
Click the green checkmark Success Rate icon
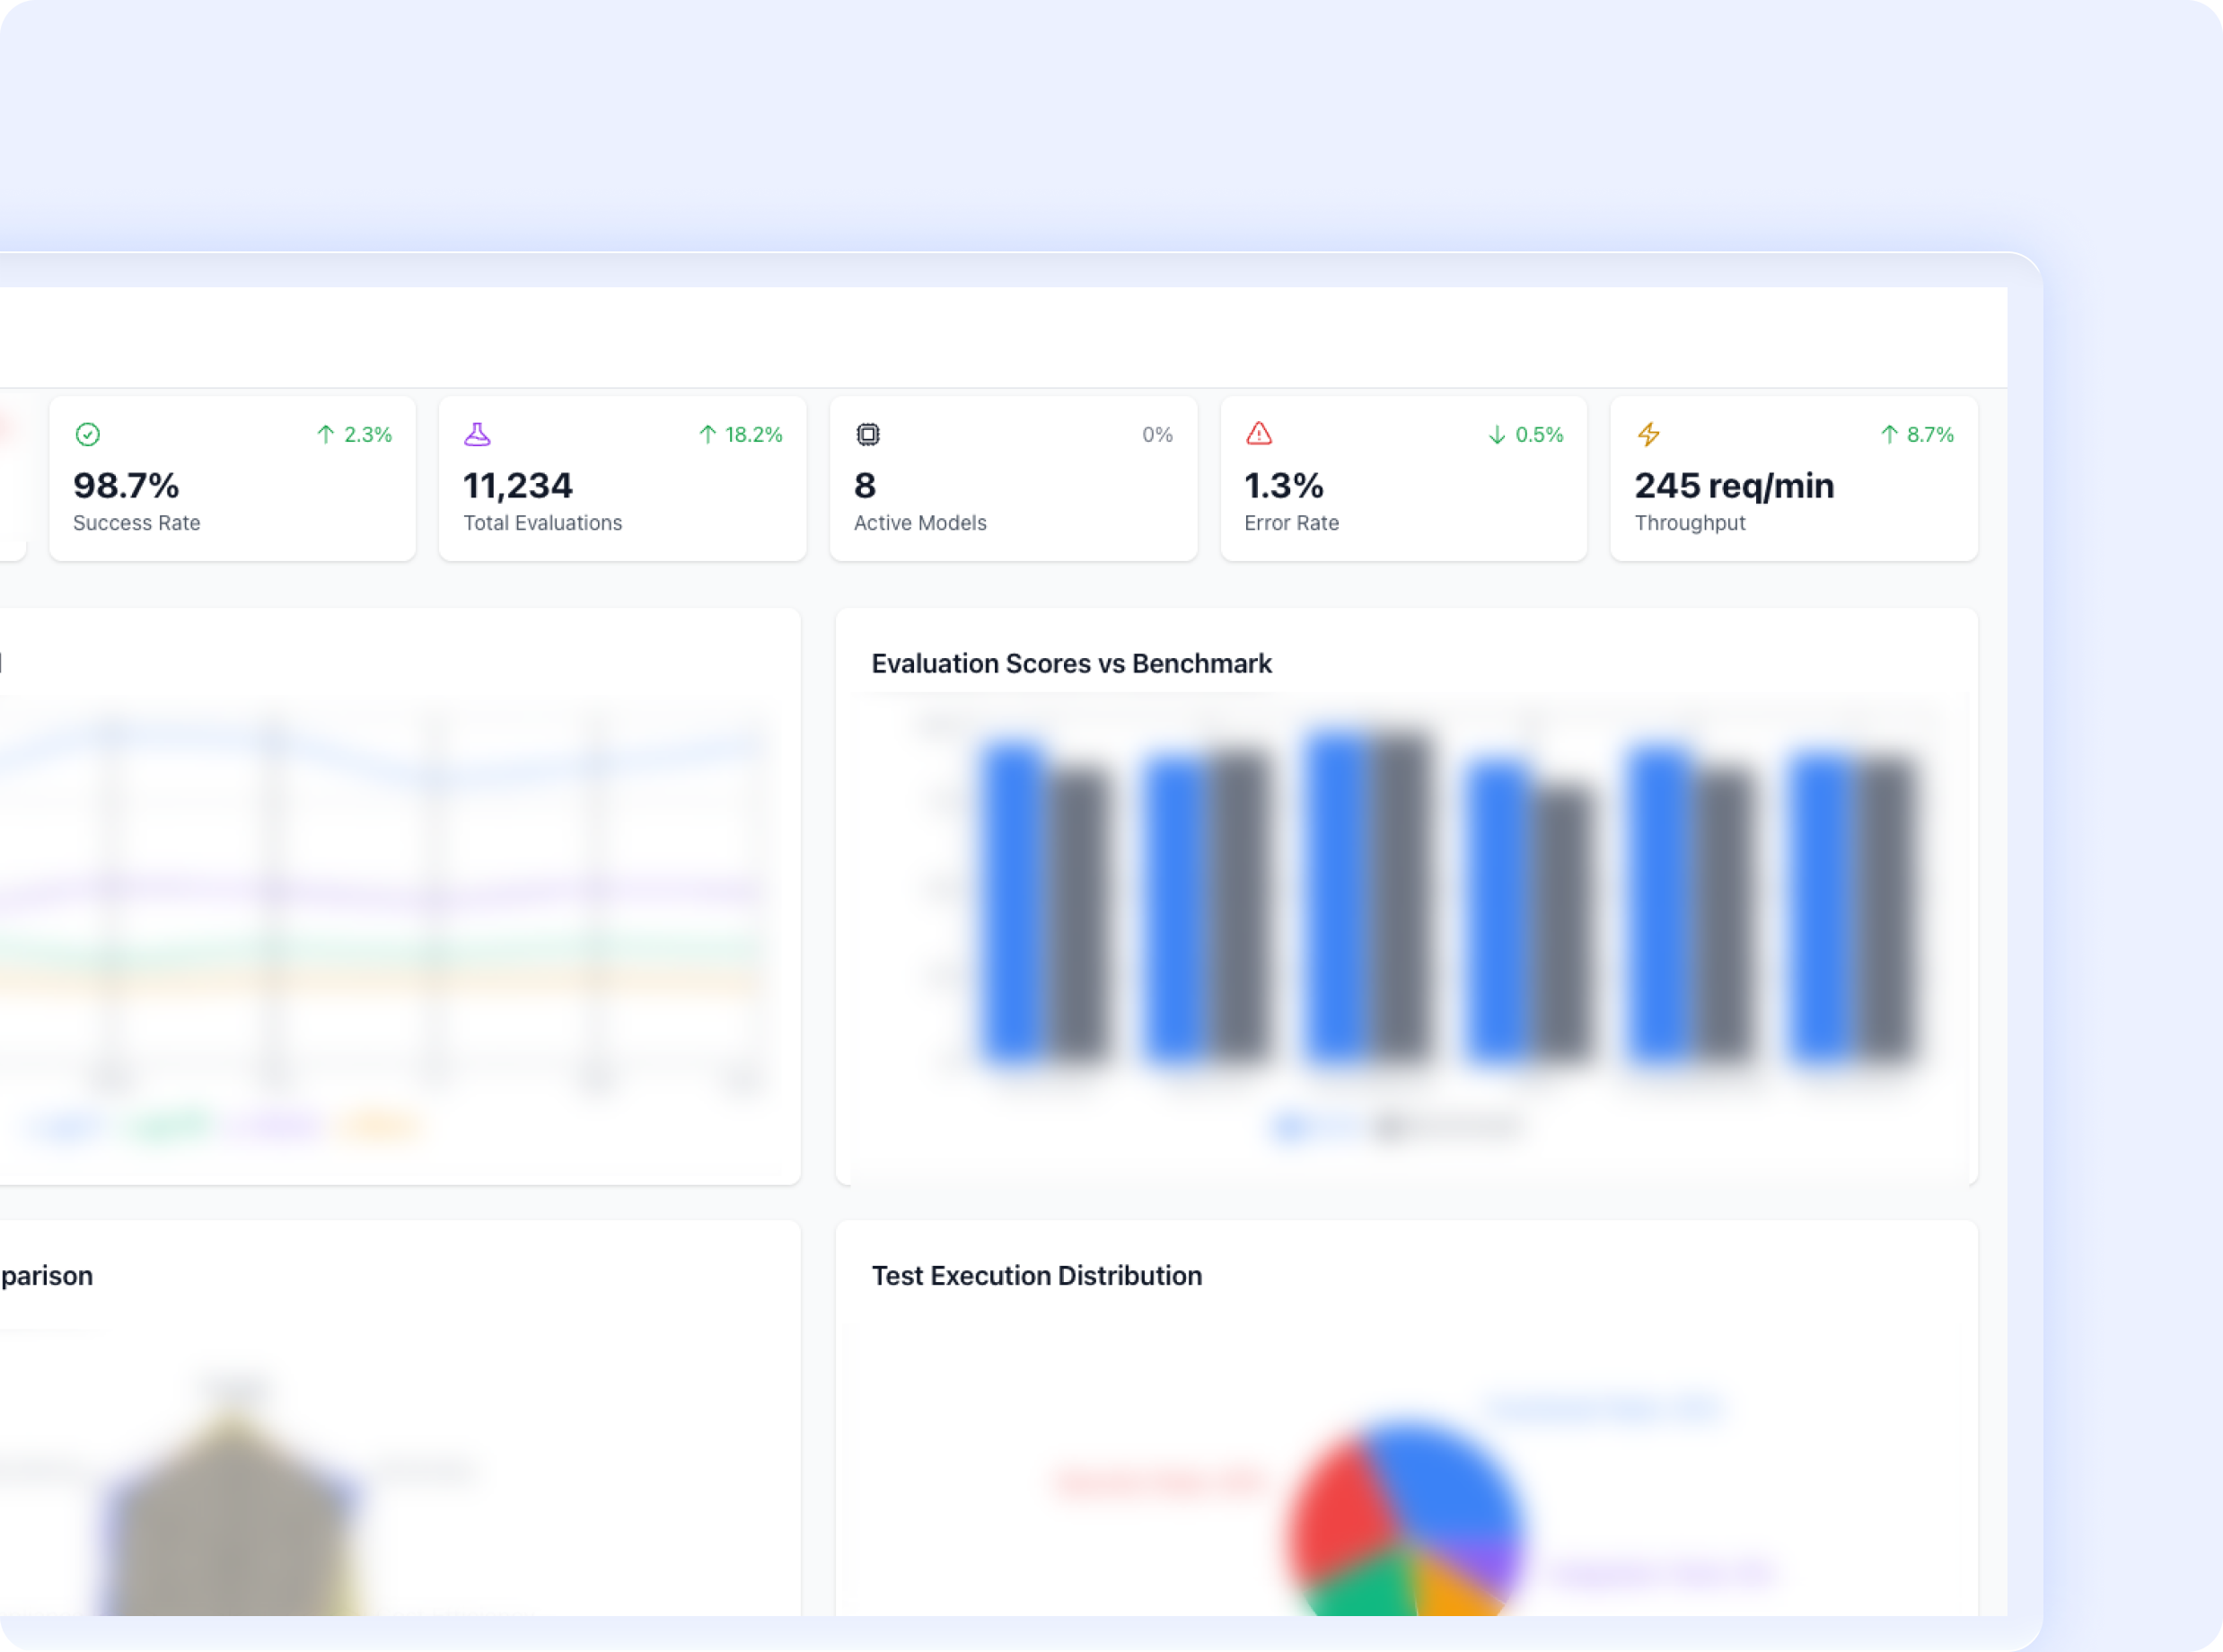point(88,434)
